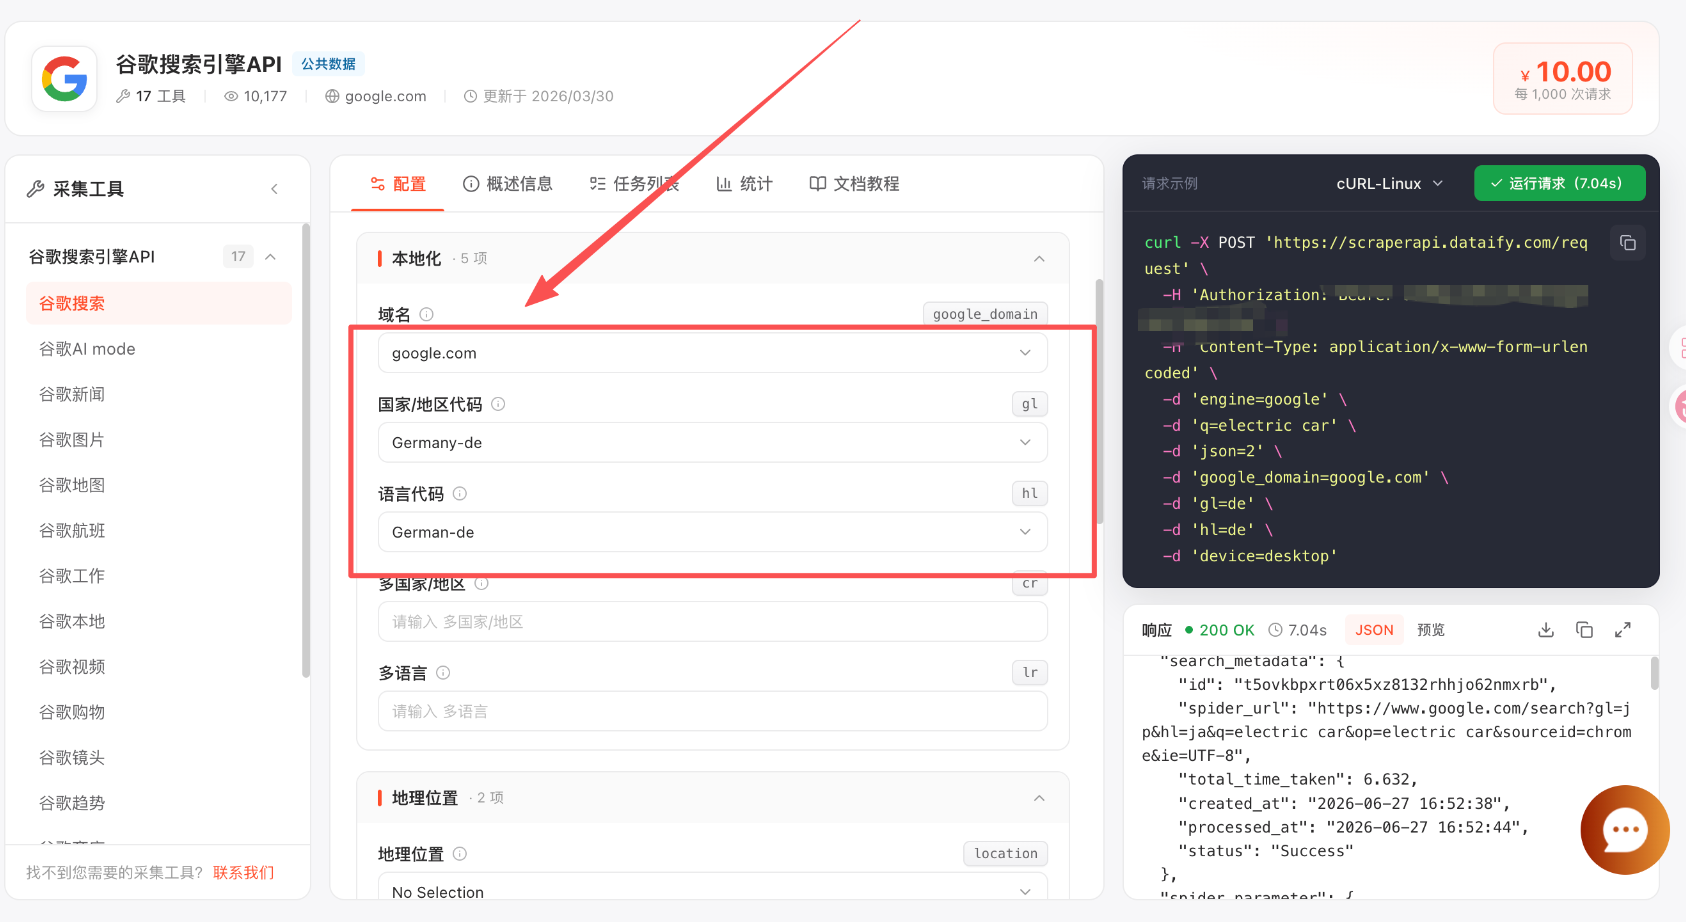Viewport: 1686px width, 922px height.
Task: Collapse the 采集工具 sidebar panel
Action: [x=274, y=189]
